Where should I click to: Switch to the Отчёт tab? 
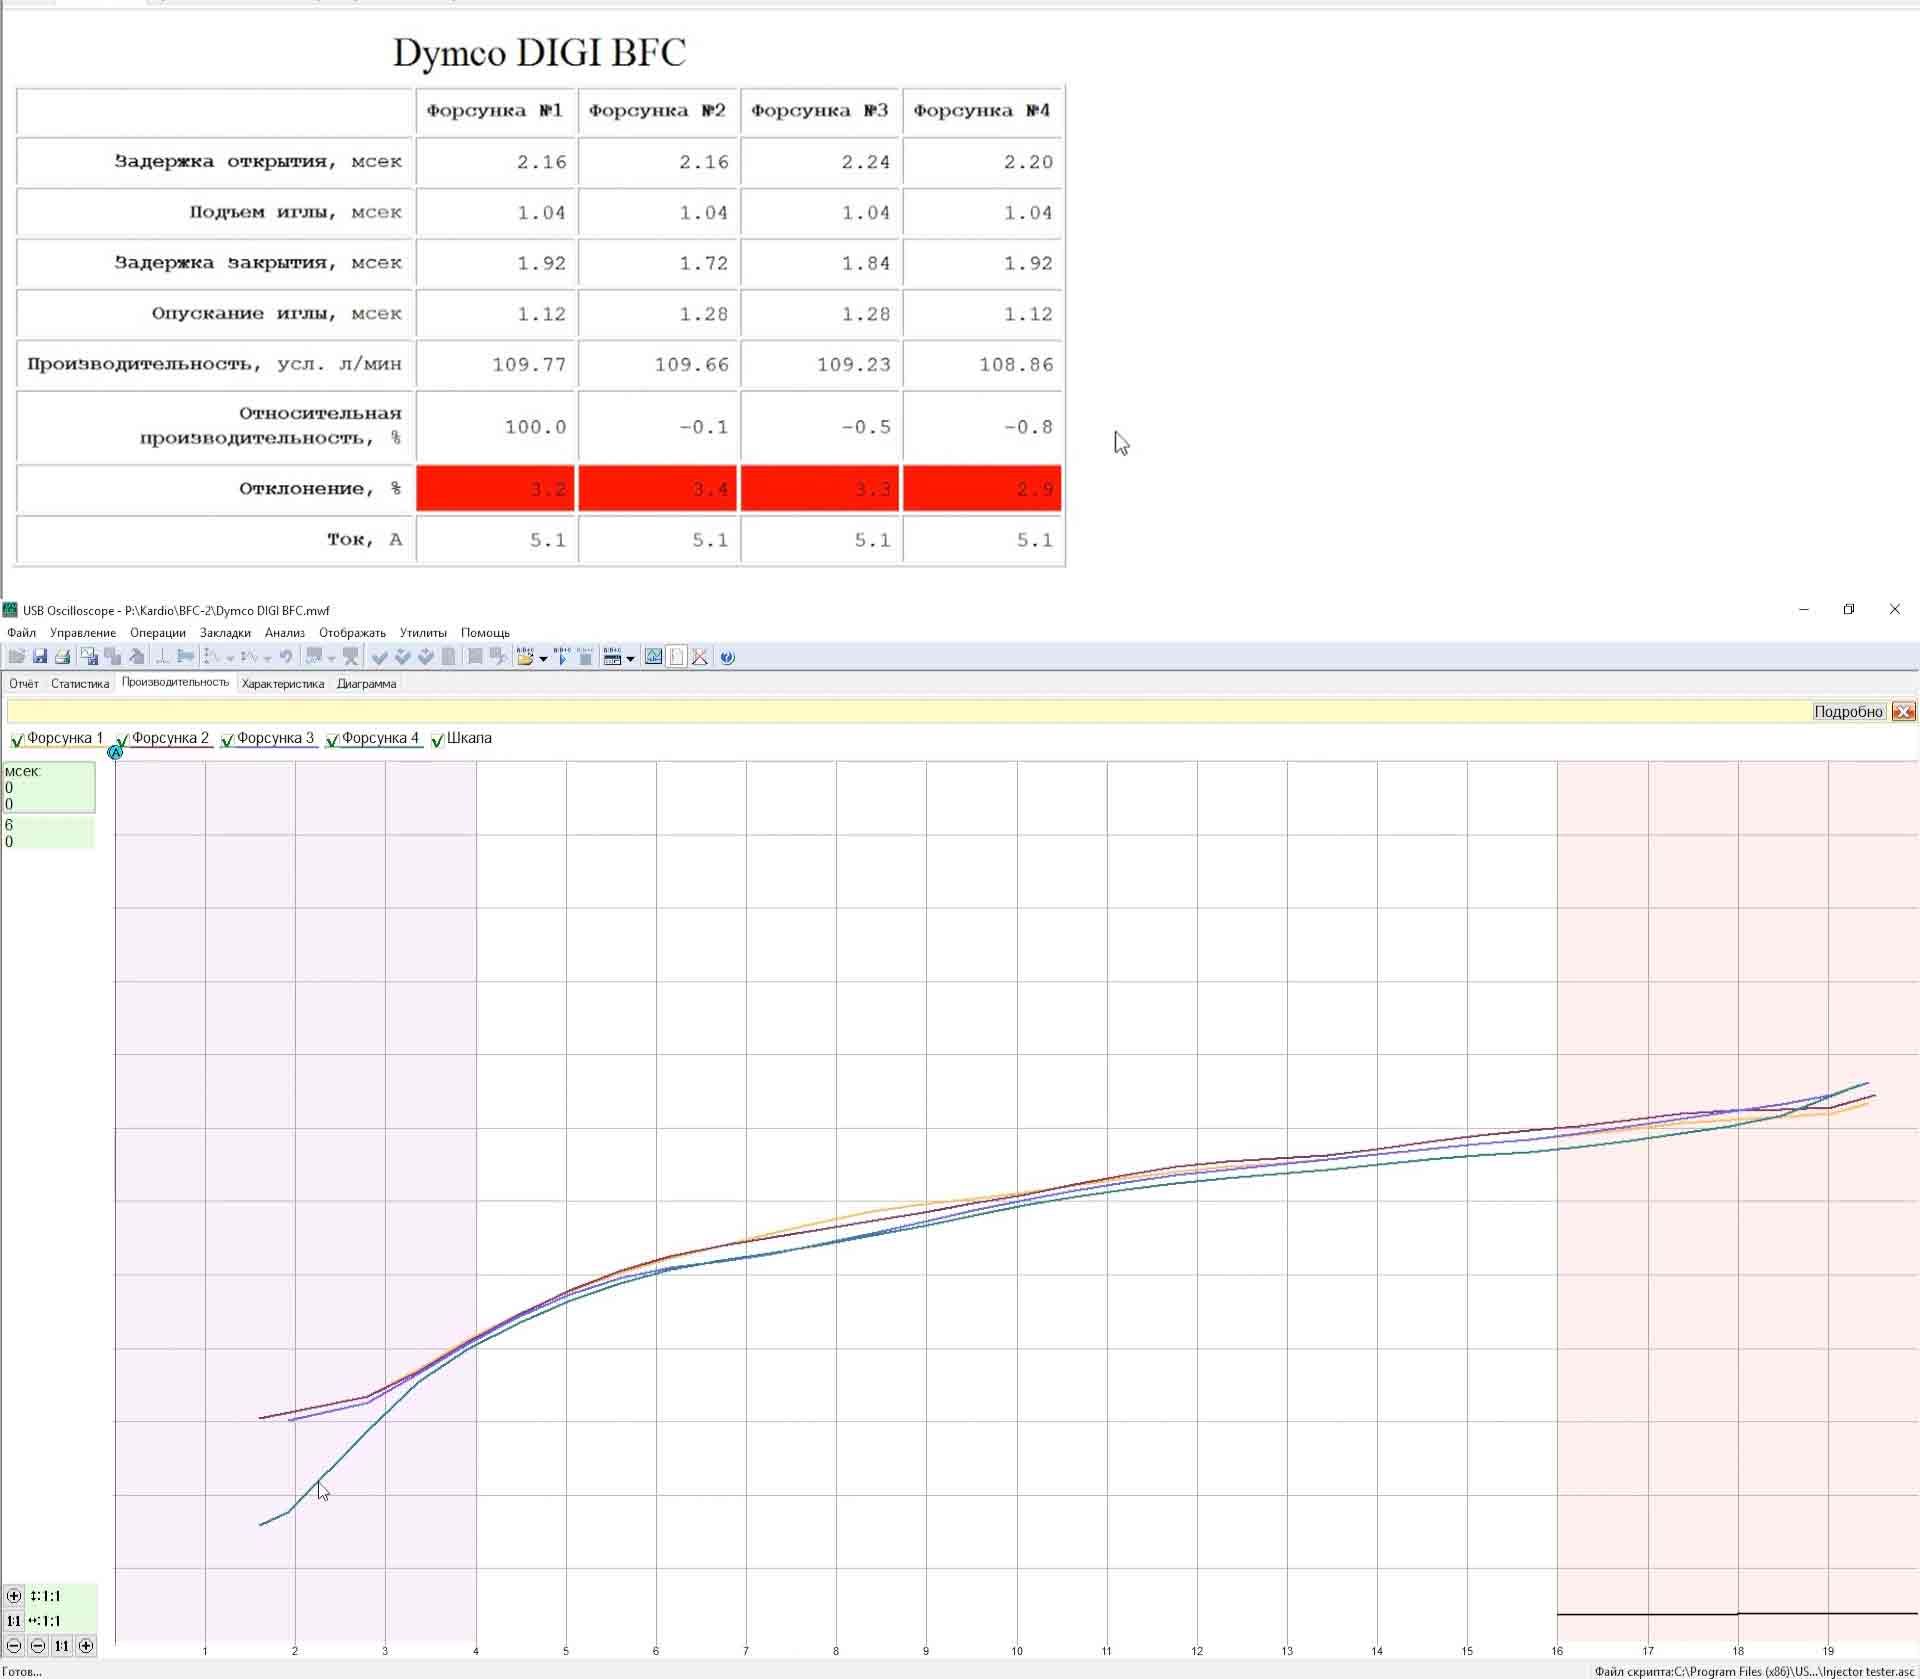[24, 684]
